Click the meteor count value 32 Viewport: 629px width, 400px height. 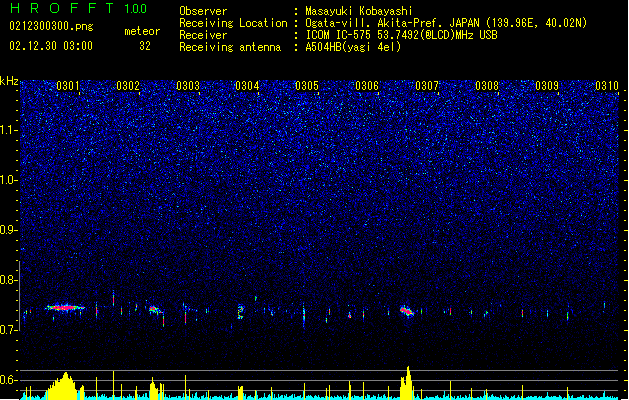(x=145, y=46)
